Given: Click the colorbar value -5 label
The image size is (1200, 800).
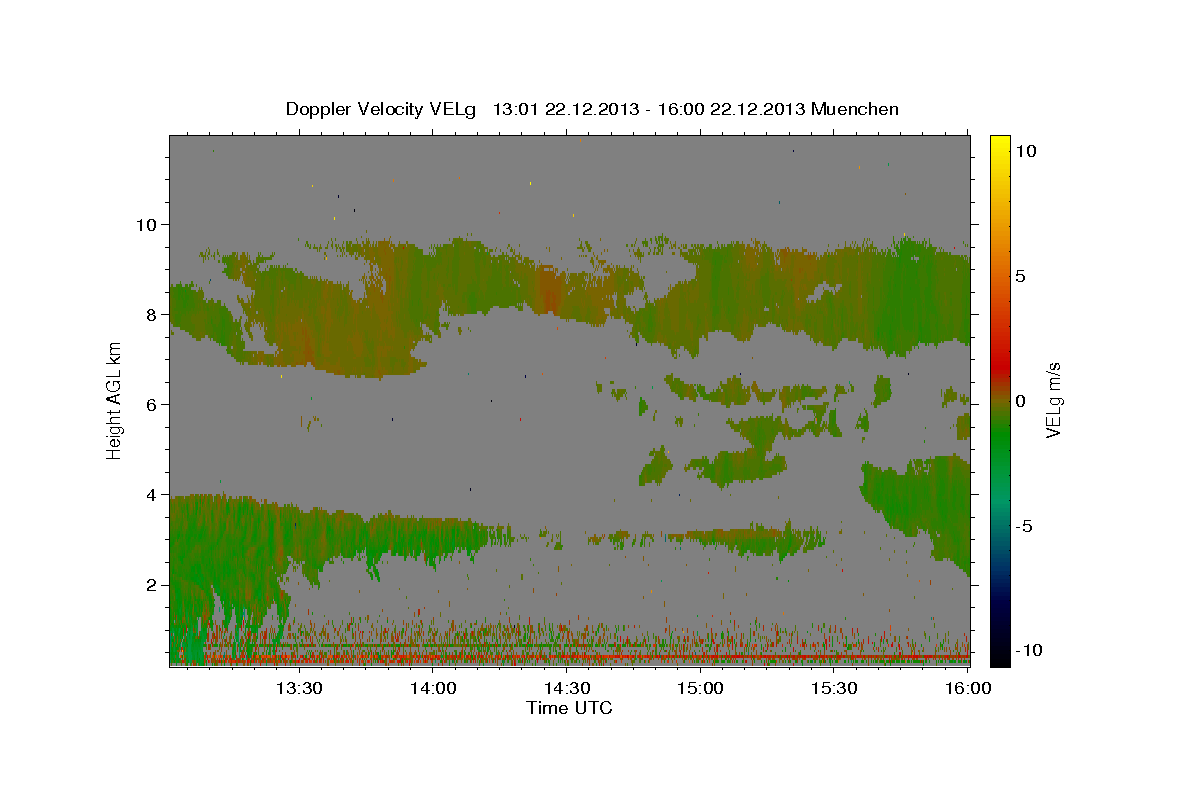Looking at the screenshot, I should click(x=1025, y=526).
